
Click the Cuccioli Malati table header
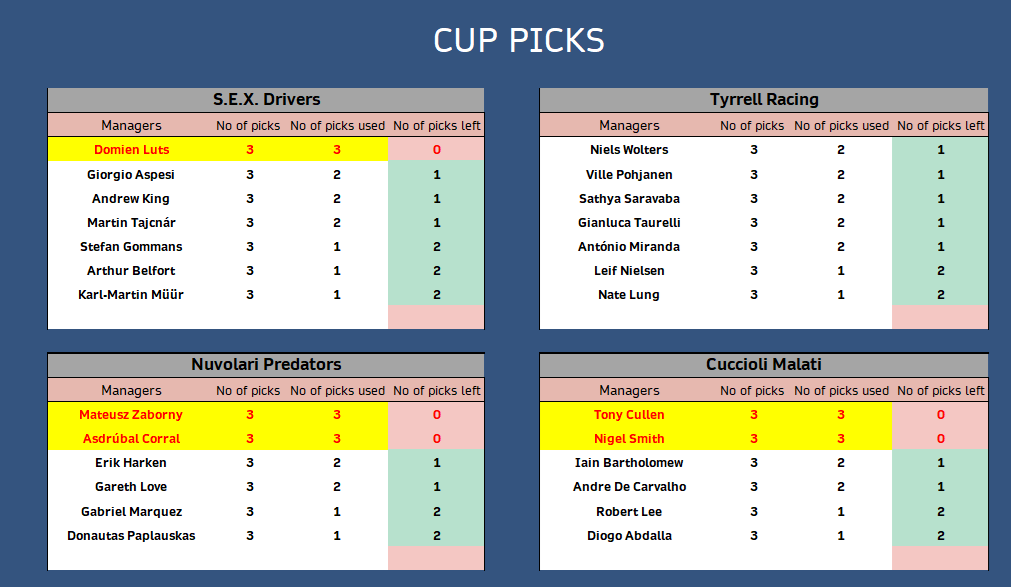point(763,364)
